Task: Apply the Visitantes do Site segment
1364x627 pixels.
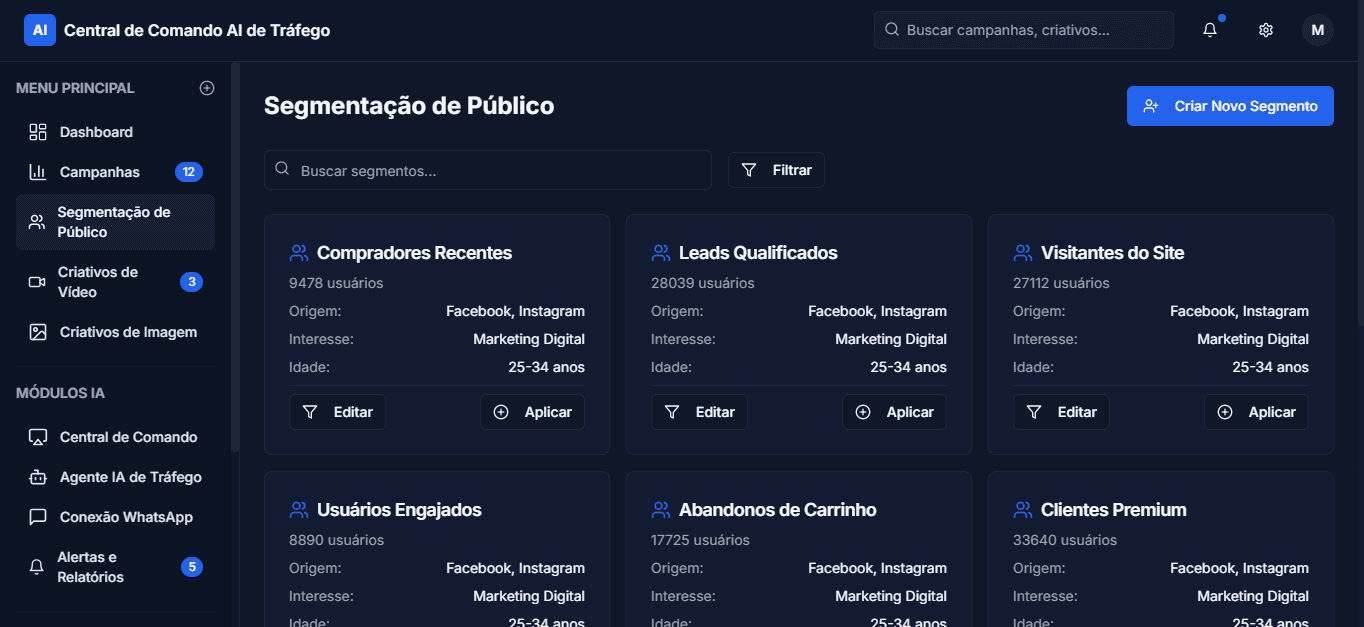Action: 1256,412
